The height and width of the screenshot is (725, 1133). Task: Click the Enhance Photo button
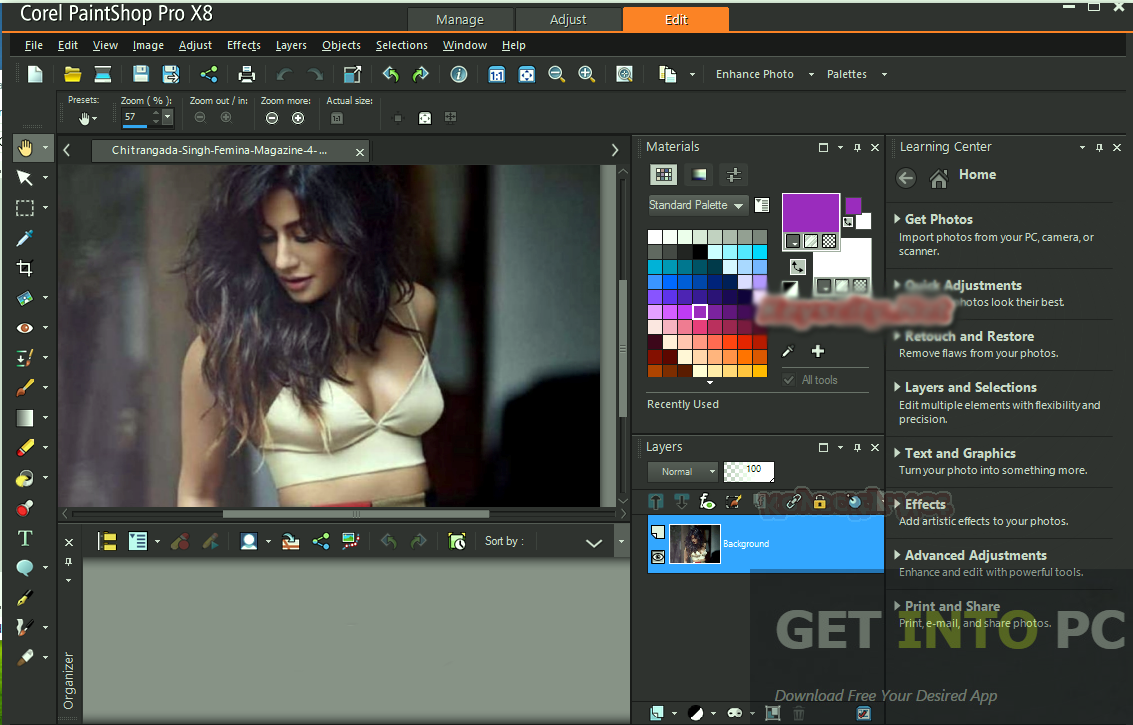(754, 74)
